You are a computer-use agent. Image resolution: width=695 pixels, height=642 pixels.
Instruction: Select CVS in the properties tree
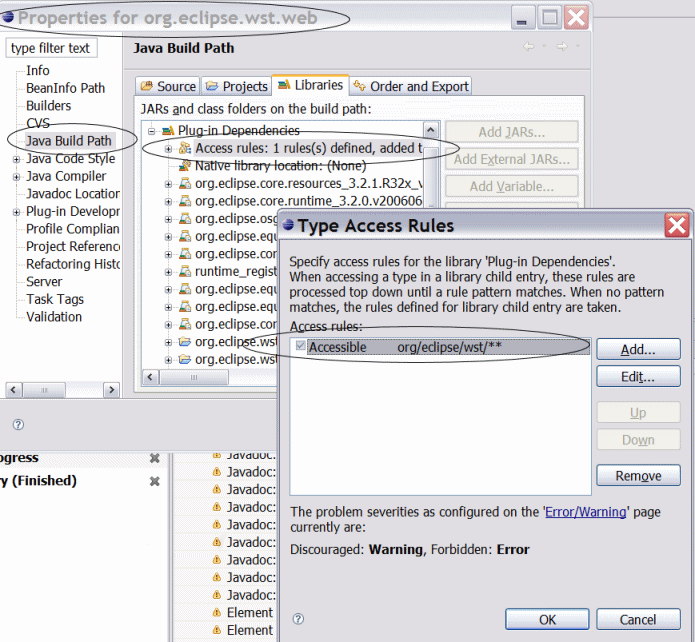pyautogui.click(x=38, y=123)
